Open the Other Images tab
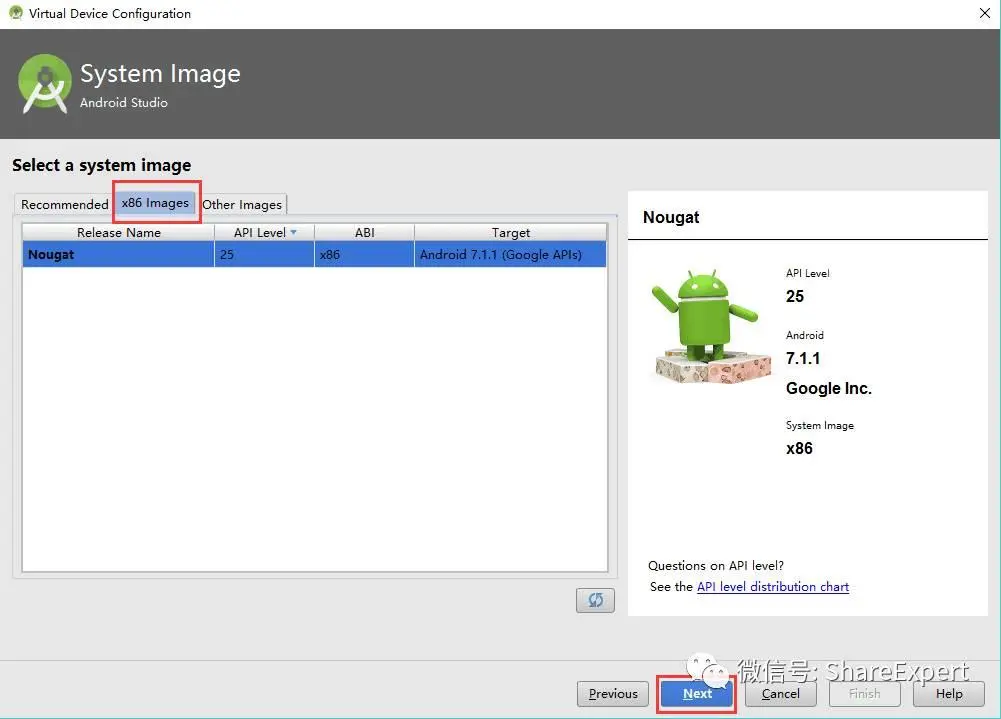This screenshot has height=719, width=1001. 242,204
